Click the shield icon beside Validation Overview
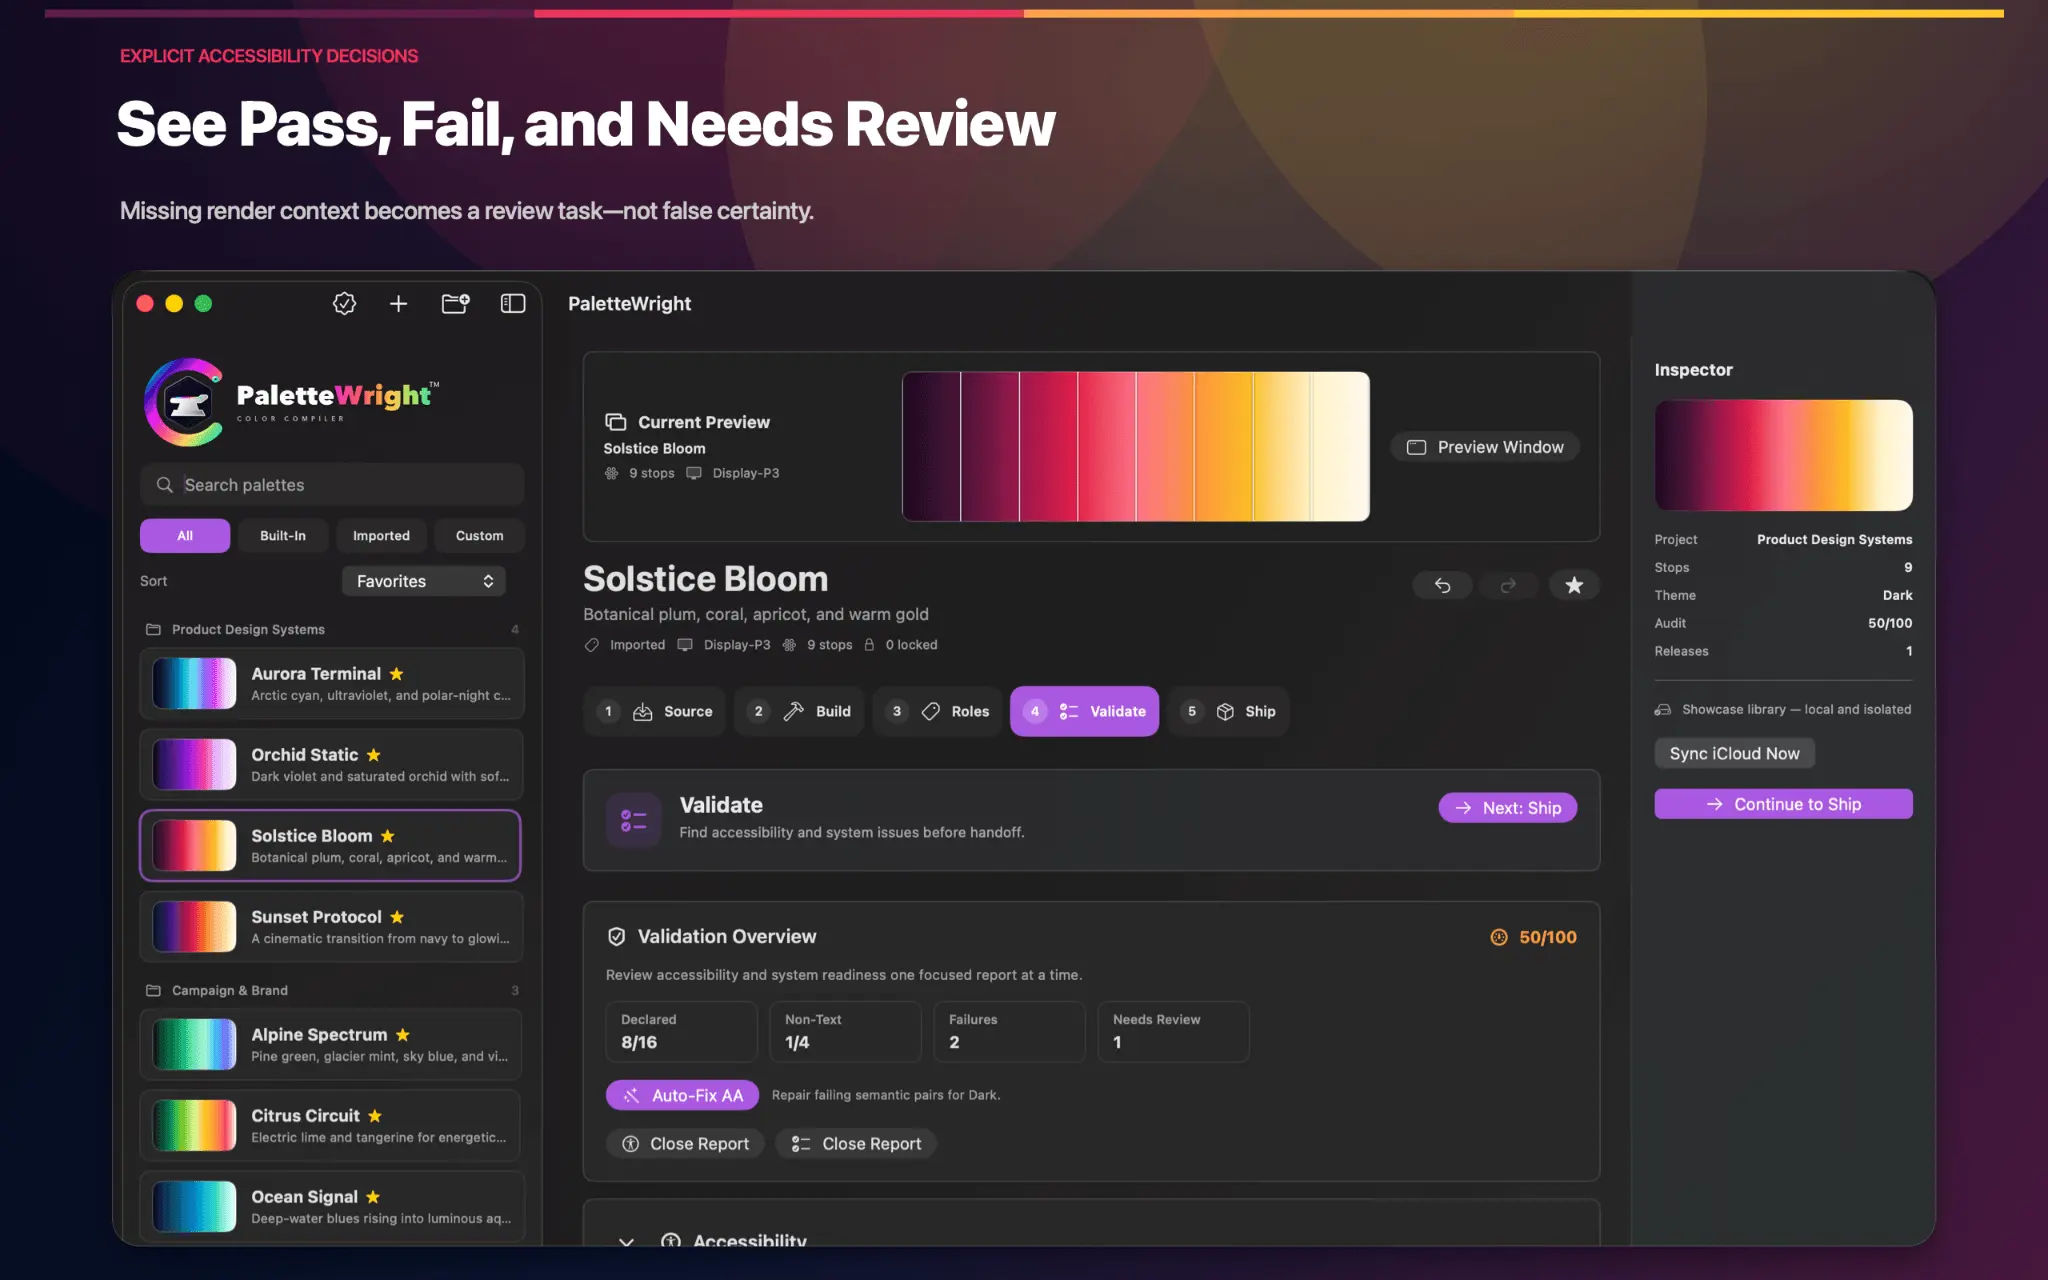 [617, 937]
